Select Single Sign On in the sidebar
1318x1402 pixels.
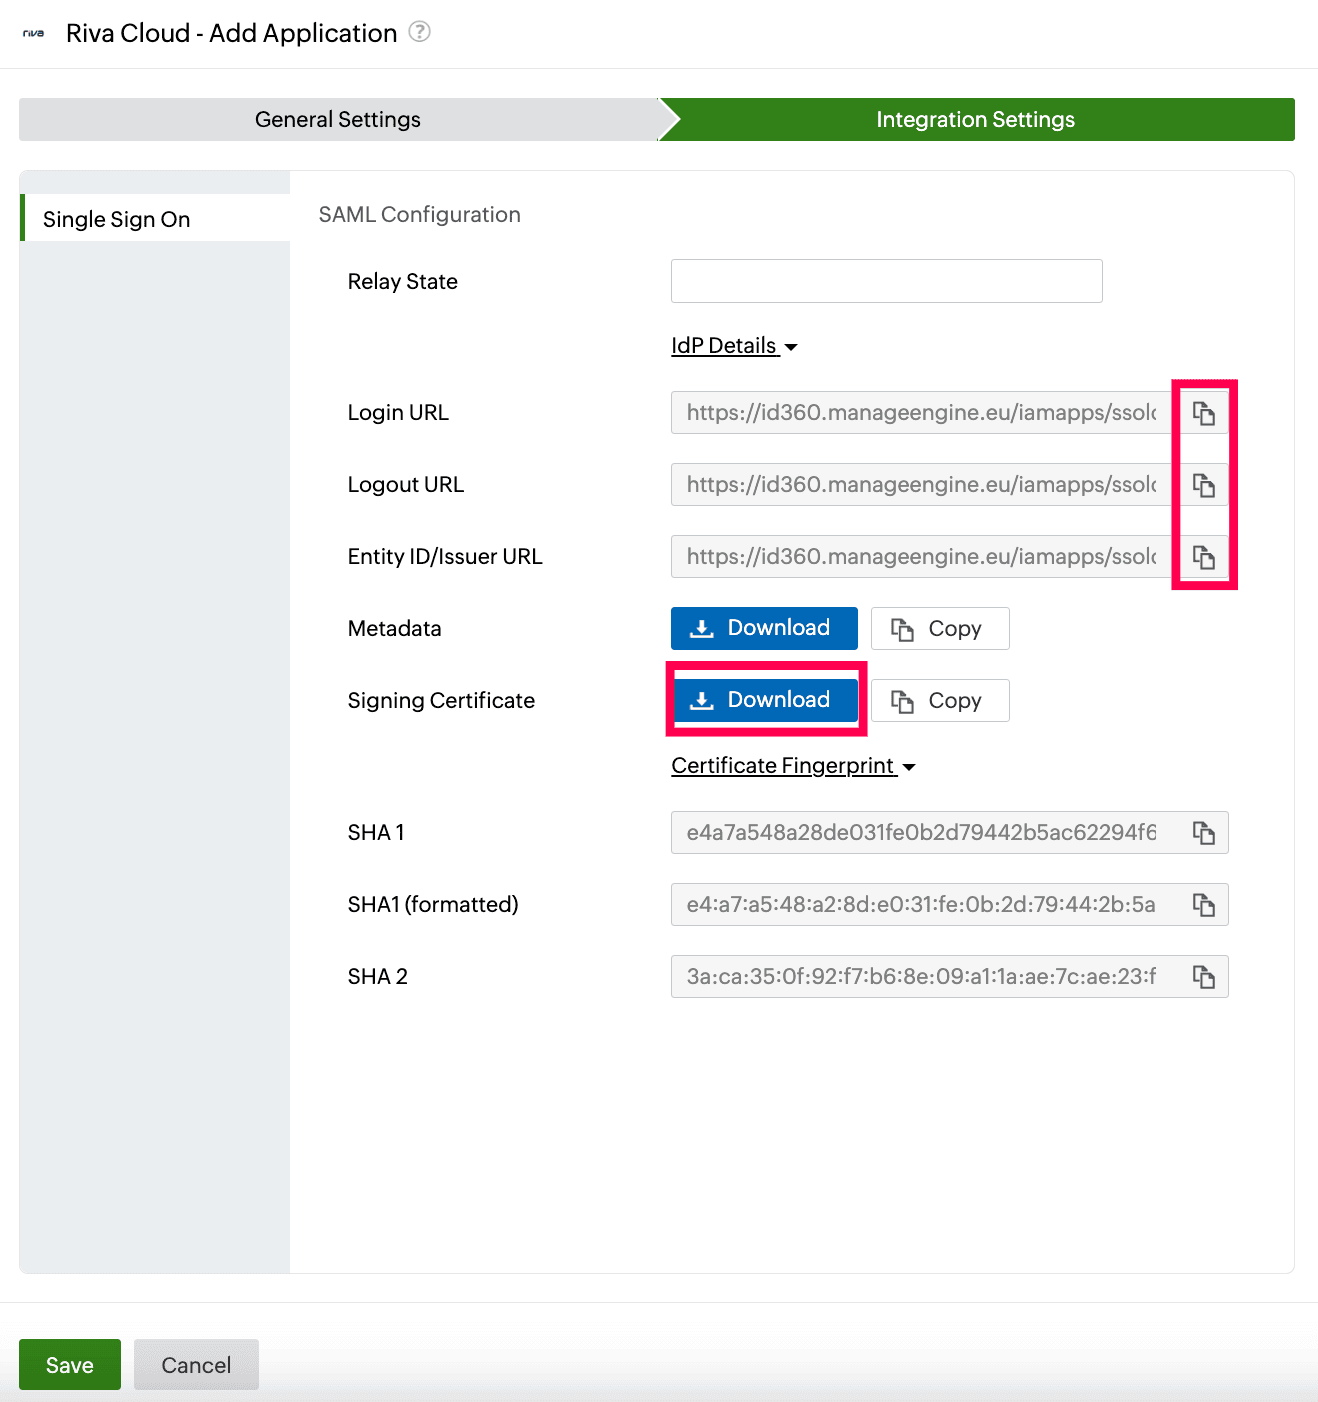coord(117,218)
